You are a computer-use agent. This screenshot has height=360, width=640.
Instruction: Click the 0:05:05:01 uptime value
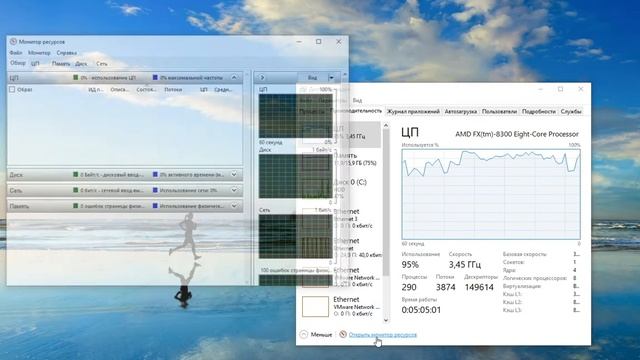coord(421,310)
